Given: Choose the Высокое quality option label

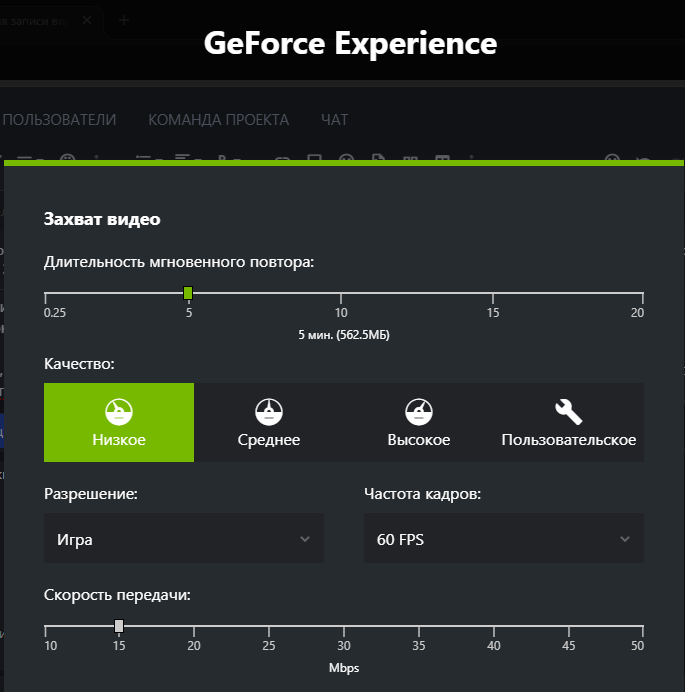Looking at the screenshot, I should 418,440.
